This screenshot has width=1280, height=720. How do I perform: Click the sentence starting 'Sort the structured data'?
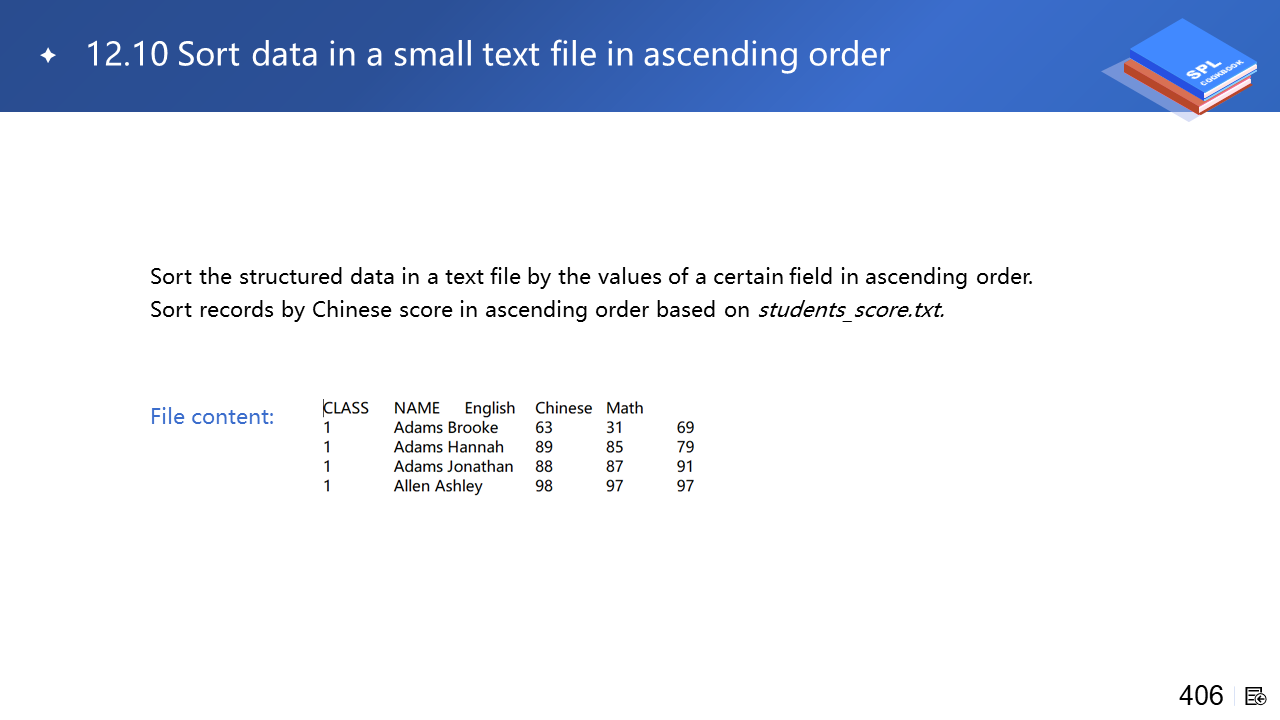point(591,276)
